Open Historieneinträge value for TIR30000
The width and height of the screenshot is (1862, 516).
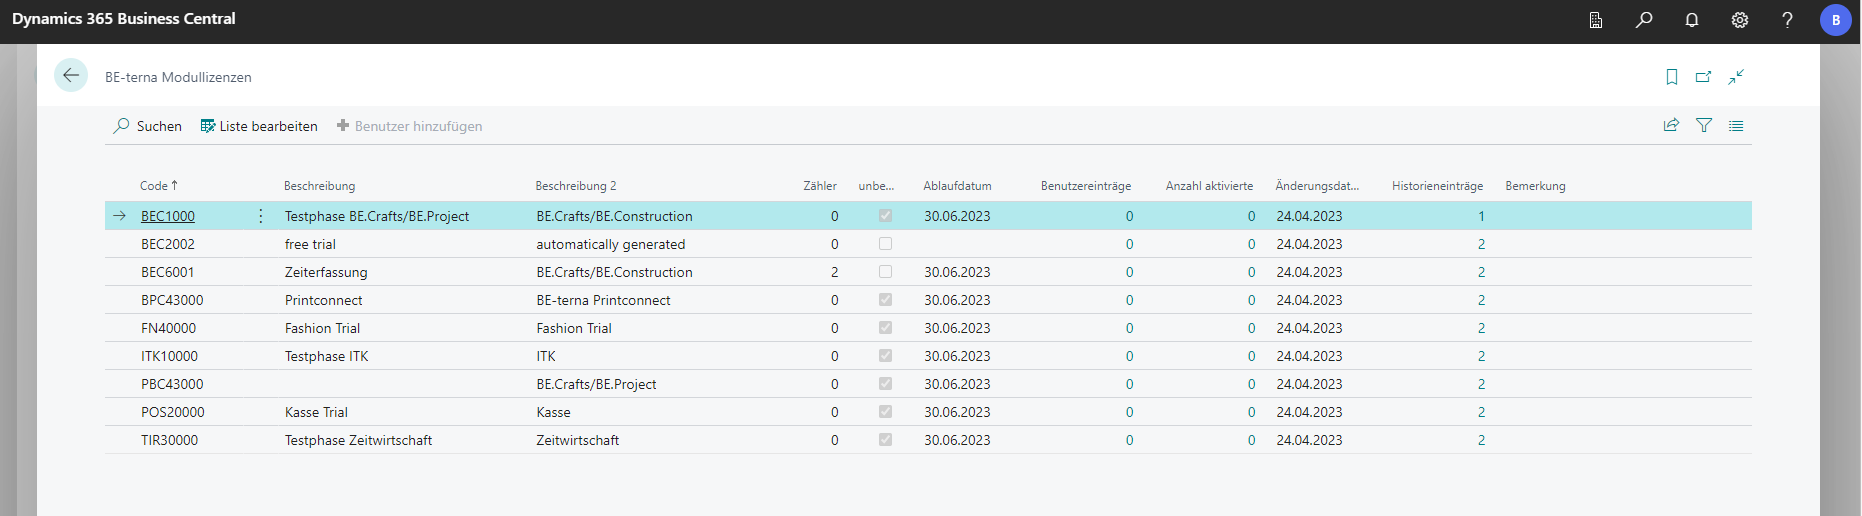click(1481, 440)
